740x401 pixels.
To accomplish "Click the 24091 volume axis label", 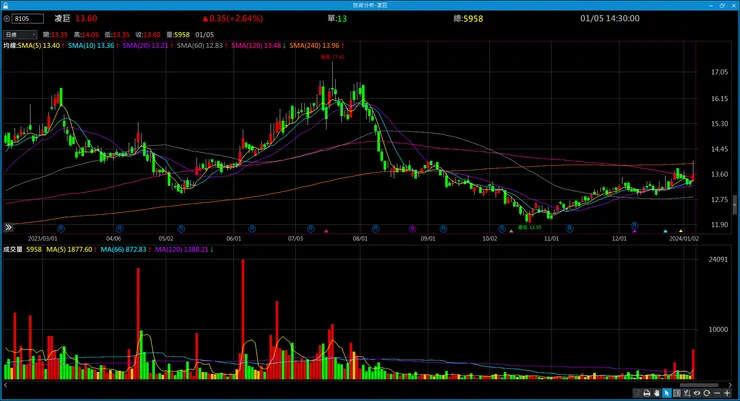I will click(x=718, y=259).
